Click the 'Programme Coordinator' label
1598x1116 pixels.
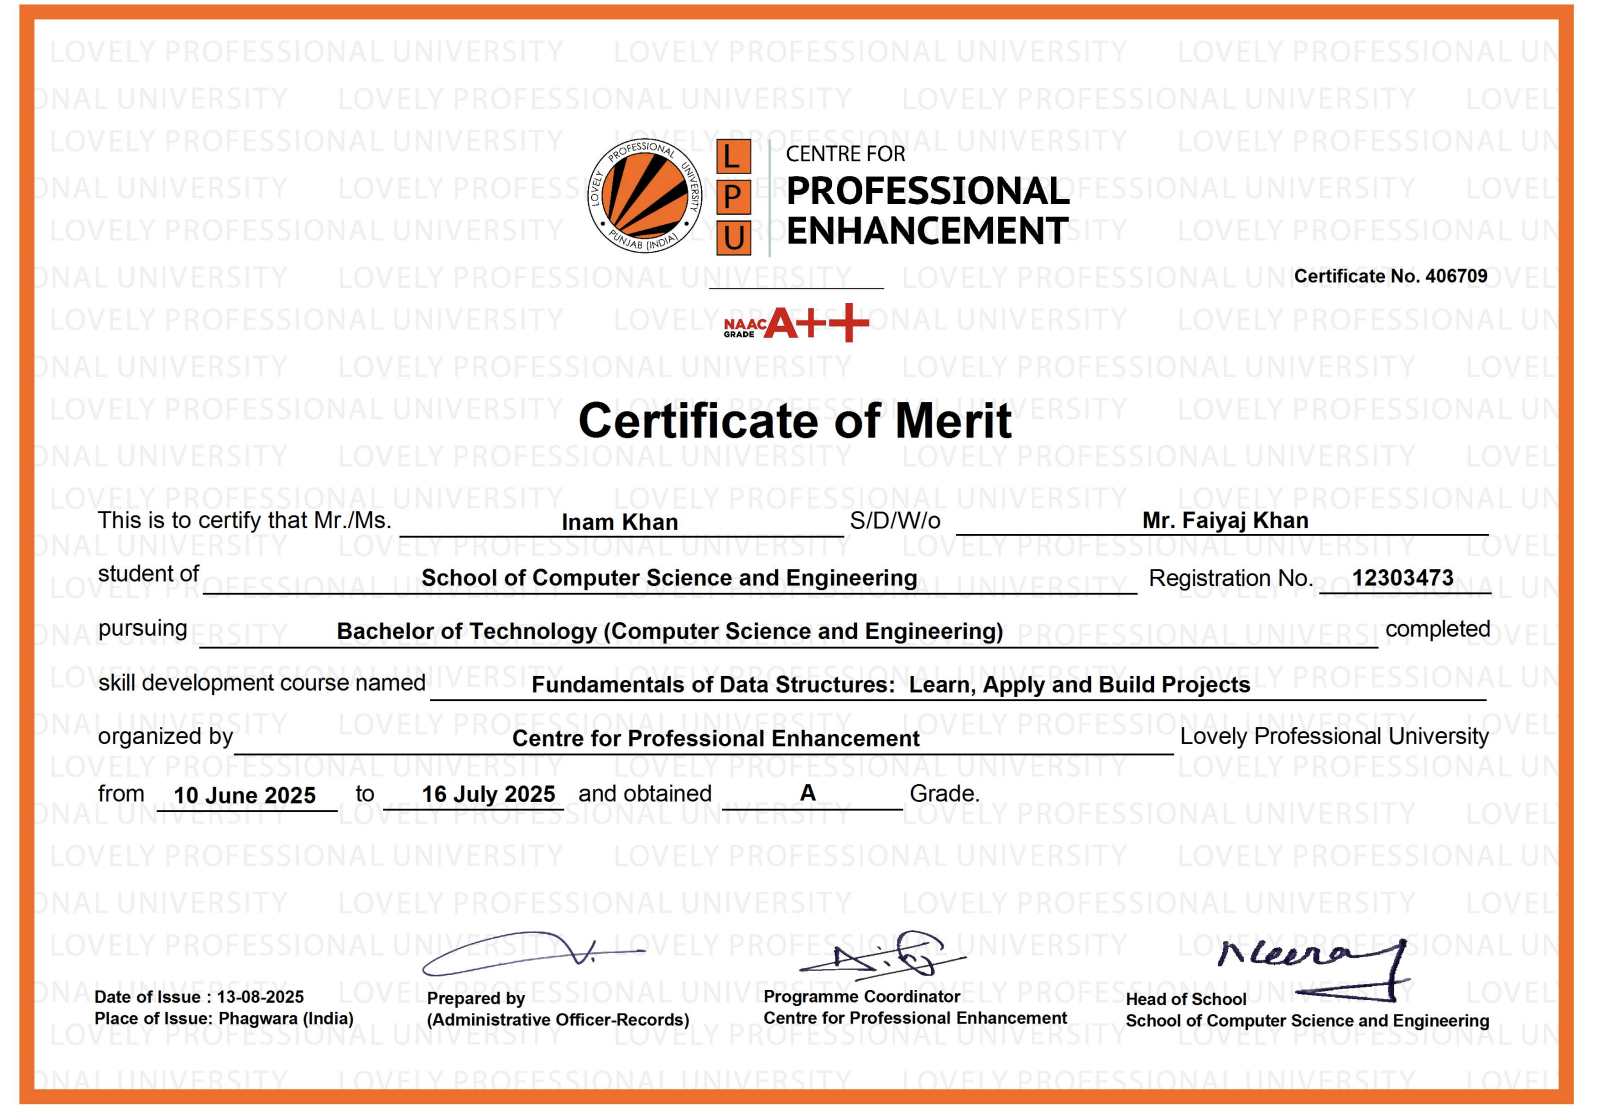pos(862,997)
